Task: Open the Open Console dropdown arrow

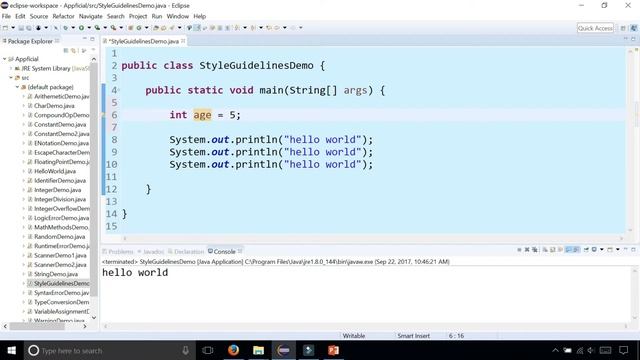Action: coord(618,250)
